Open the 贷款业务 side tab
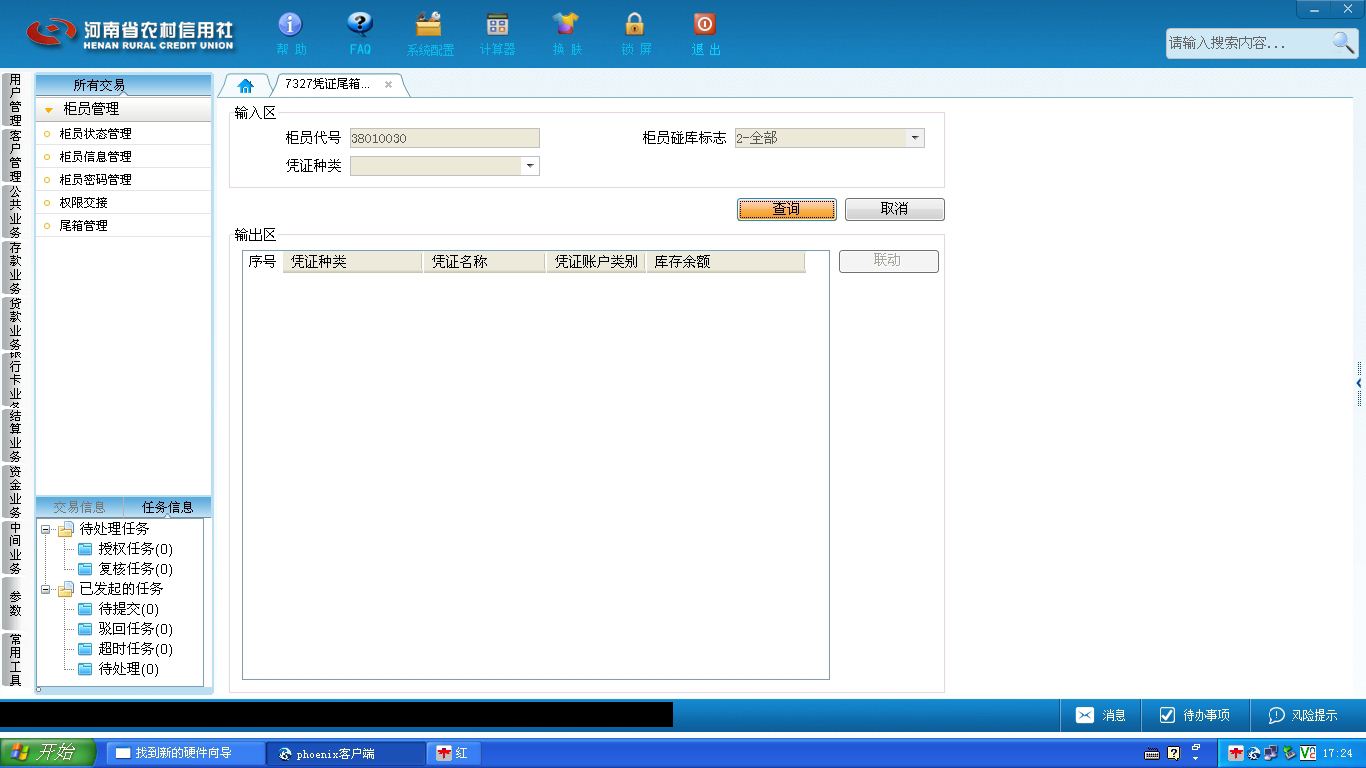This screenshot has height=768, width=1366. [x=14, y=324]
